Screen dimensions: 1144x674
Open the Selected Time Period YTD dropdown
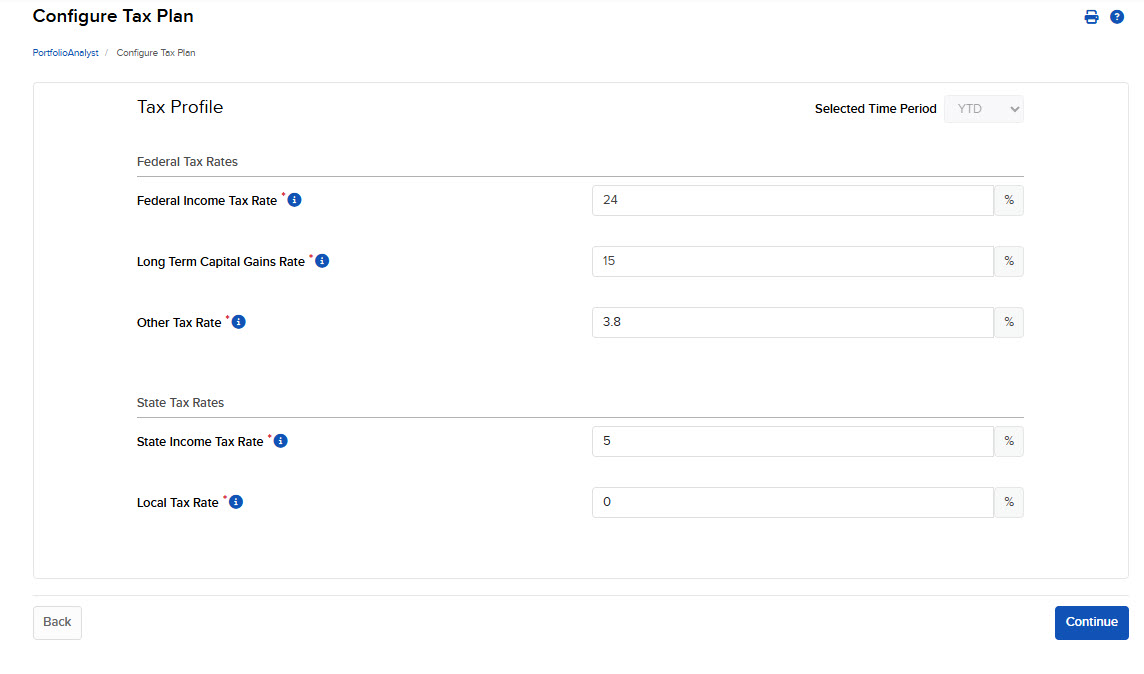point(983,108)
